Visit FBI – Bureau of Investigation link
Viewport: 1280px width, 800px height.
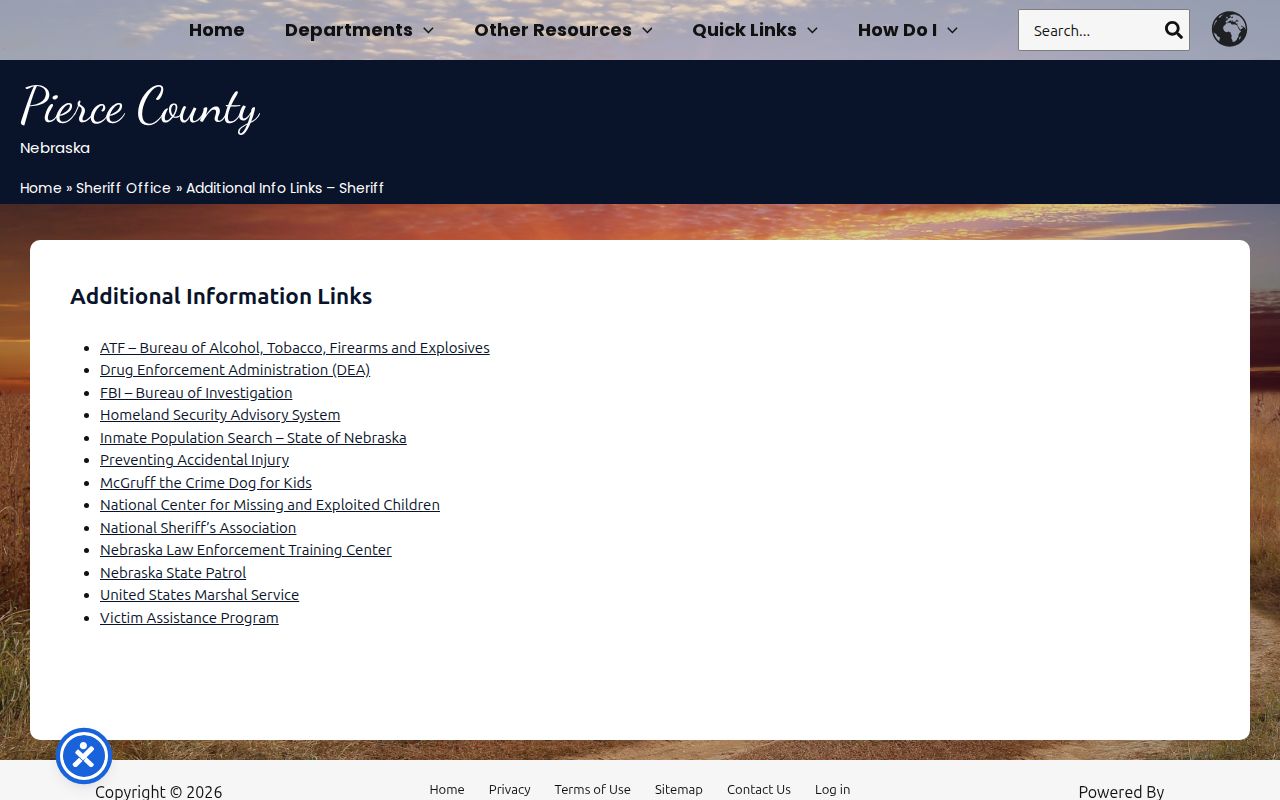(x=196, y=393)
